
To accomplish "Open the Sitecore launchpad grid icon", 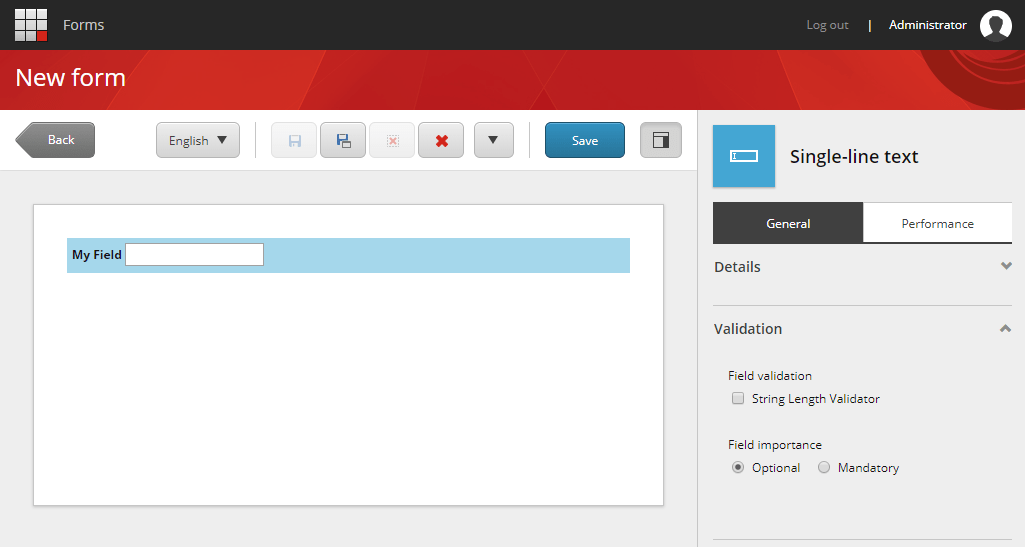I will (x=31, y=25).
